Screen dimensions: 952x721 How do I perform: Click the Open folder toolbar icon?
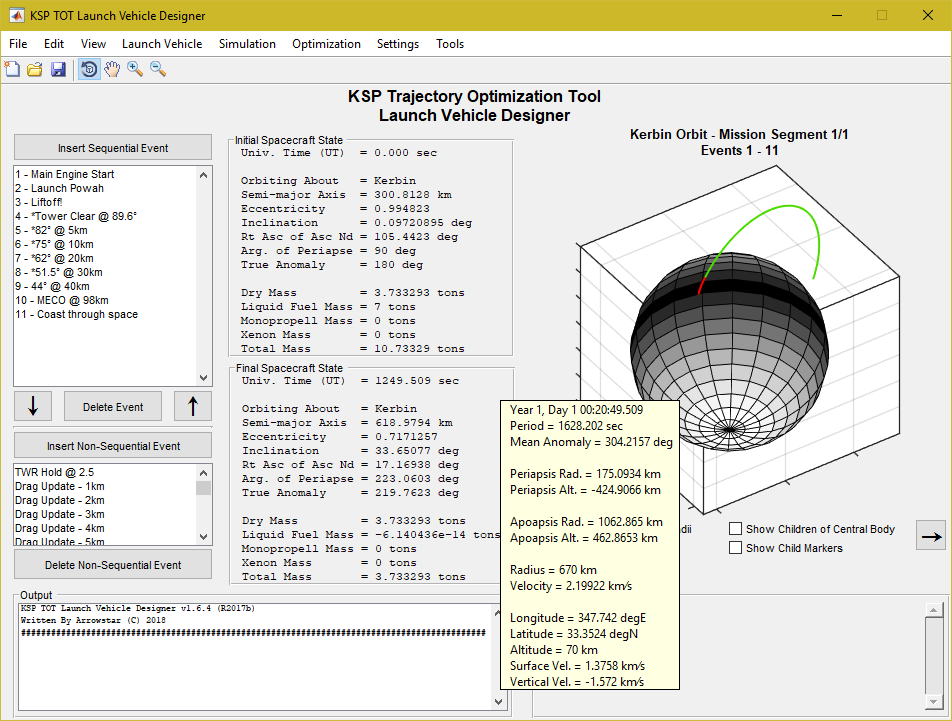tap(35, 69)
